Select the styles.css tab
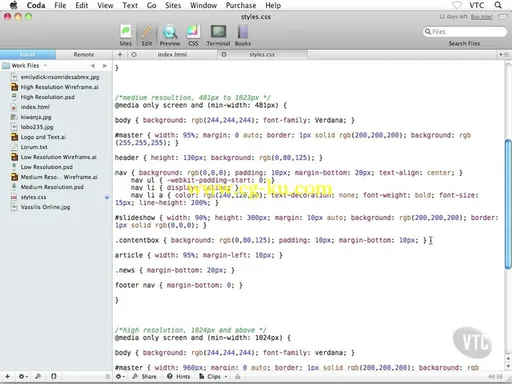The image size is (512, 384). coord(262,54)
